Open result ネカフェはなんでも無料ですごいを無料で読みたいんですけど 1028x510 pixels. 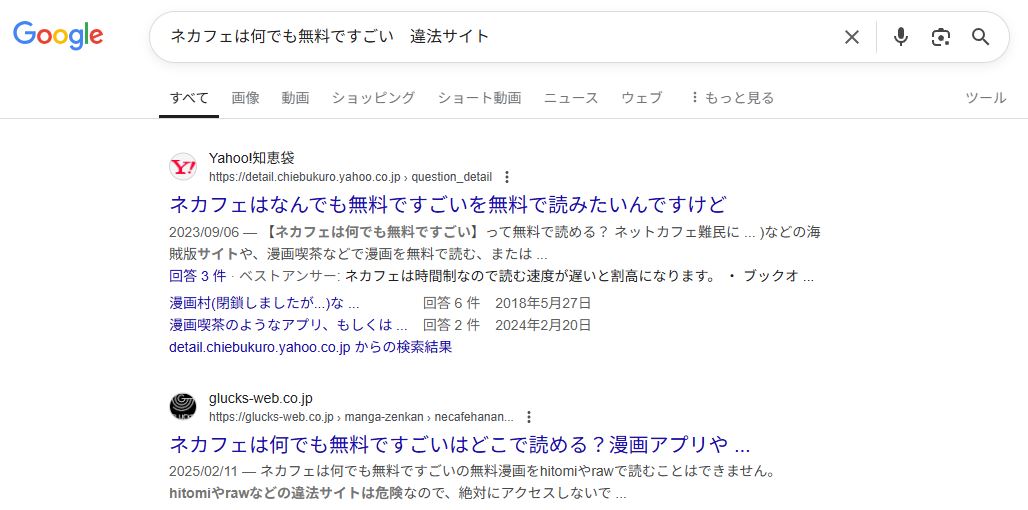(x=448, y=205)
